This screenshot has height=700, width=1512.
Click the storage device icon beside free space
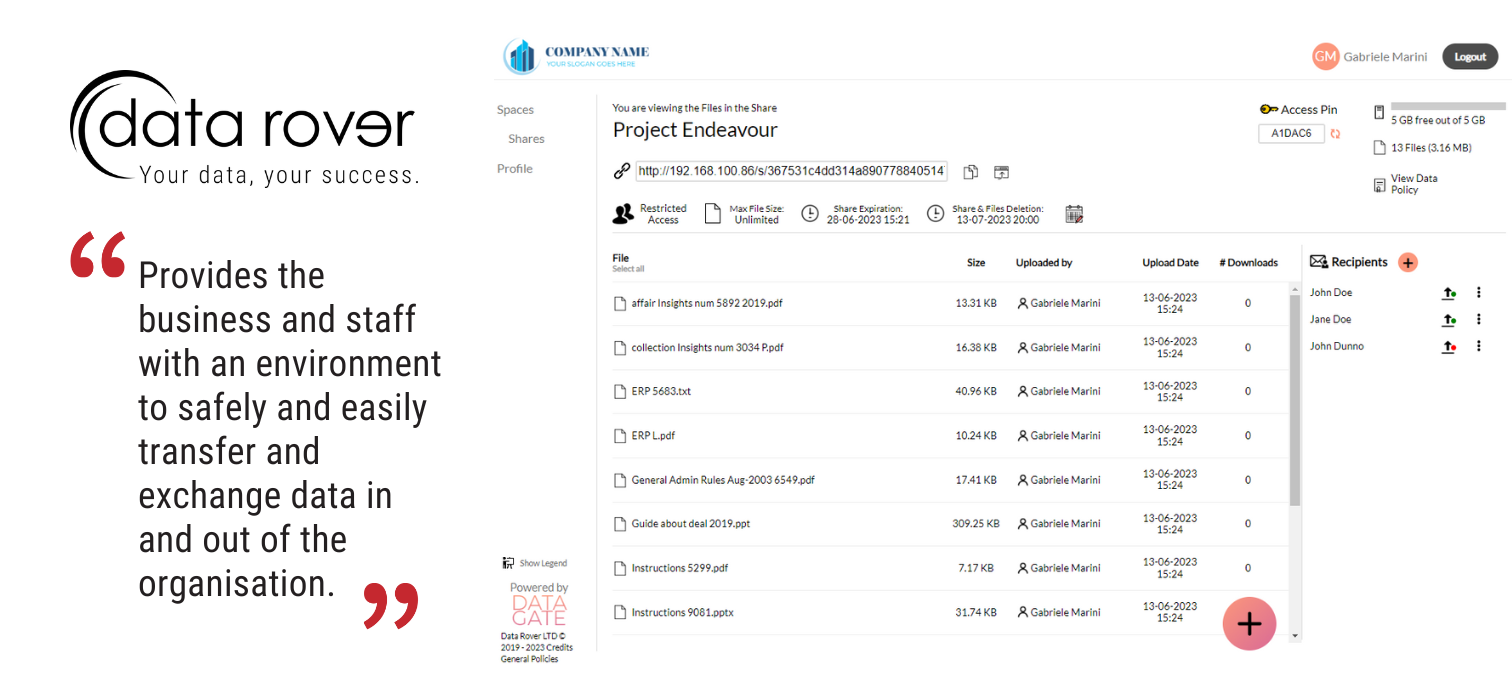pyautogui.click(x=1379, y=112)
